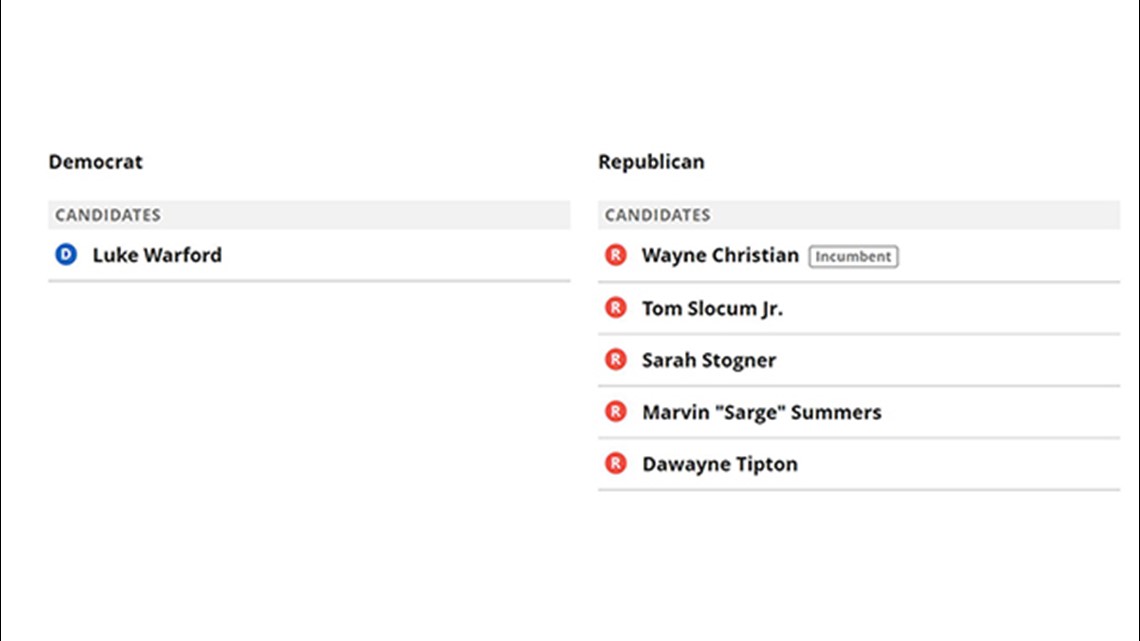Click the Republican section heading
The width and height of the screenshot is (1140, 641).
[651, 161]
